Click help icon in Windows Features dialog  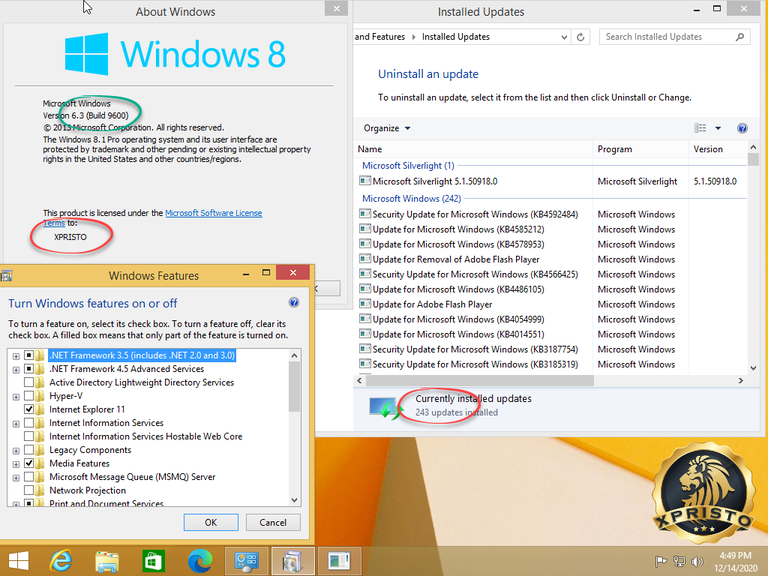[294, 302]
